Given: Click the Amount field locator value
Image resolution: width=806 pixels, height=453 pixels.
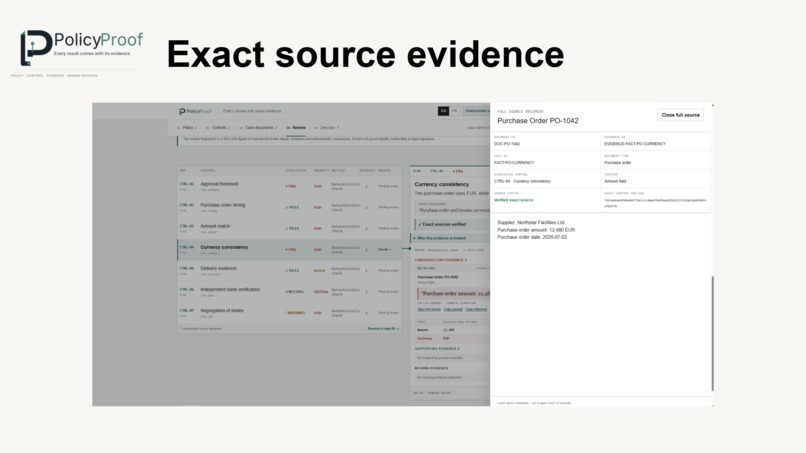Looking at the screenshot, I should point(615,181).
